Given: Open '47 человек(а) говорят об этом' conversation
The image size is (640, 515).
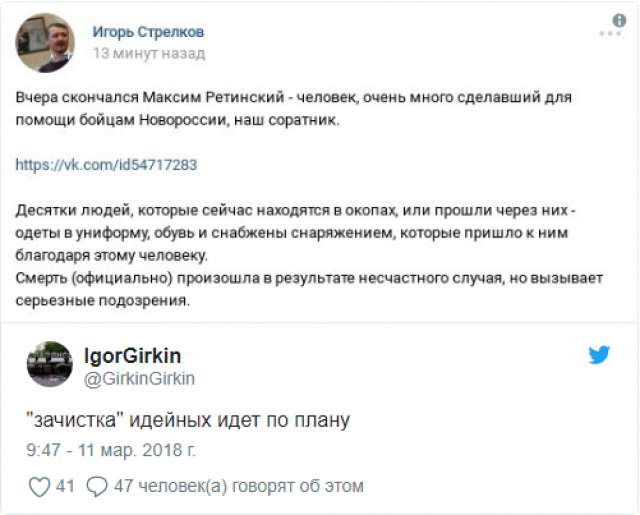Looking at the screenshot, I should 239,487.
